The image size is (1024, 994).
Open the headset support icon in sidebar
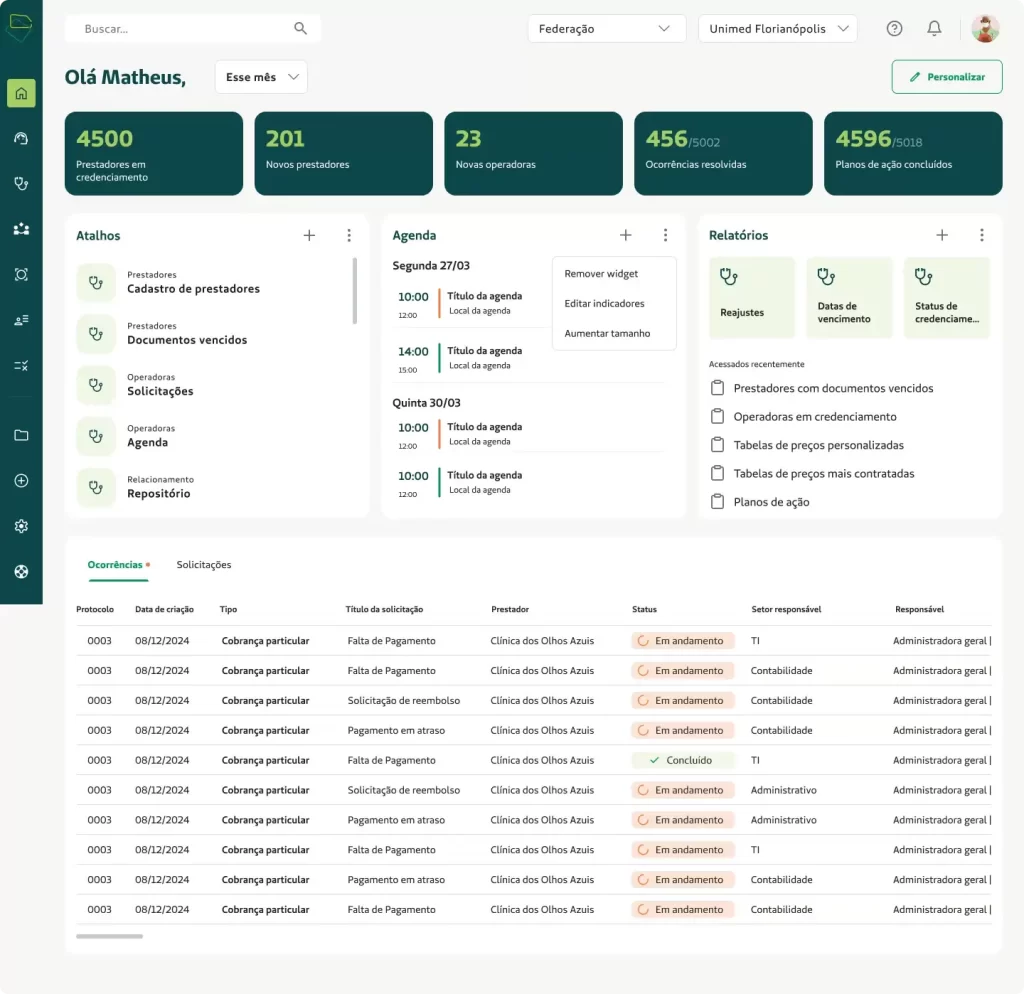click(x=20, y=138)
